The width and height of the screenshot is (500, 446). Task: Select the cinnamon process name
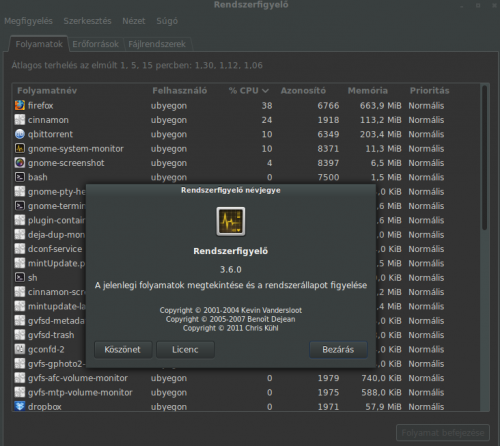point(48,120)
